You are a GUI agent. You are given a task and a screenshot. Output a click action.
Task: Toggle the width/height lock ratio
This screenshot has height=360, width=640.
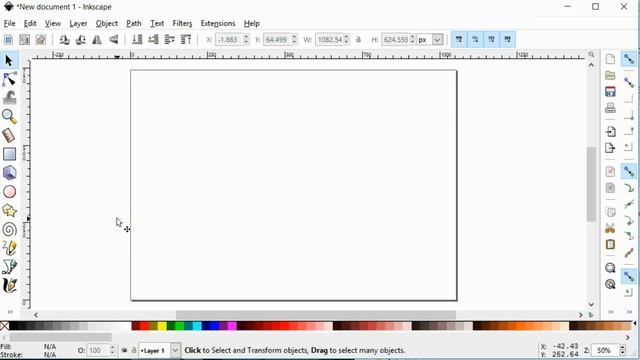click(x=358, y=40)
